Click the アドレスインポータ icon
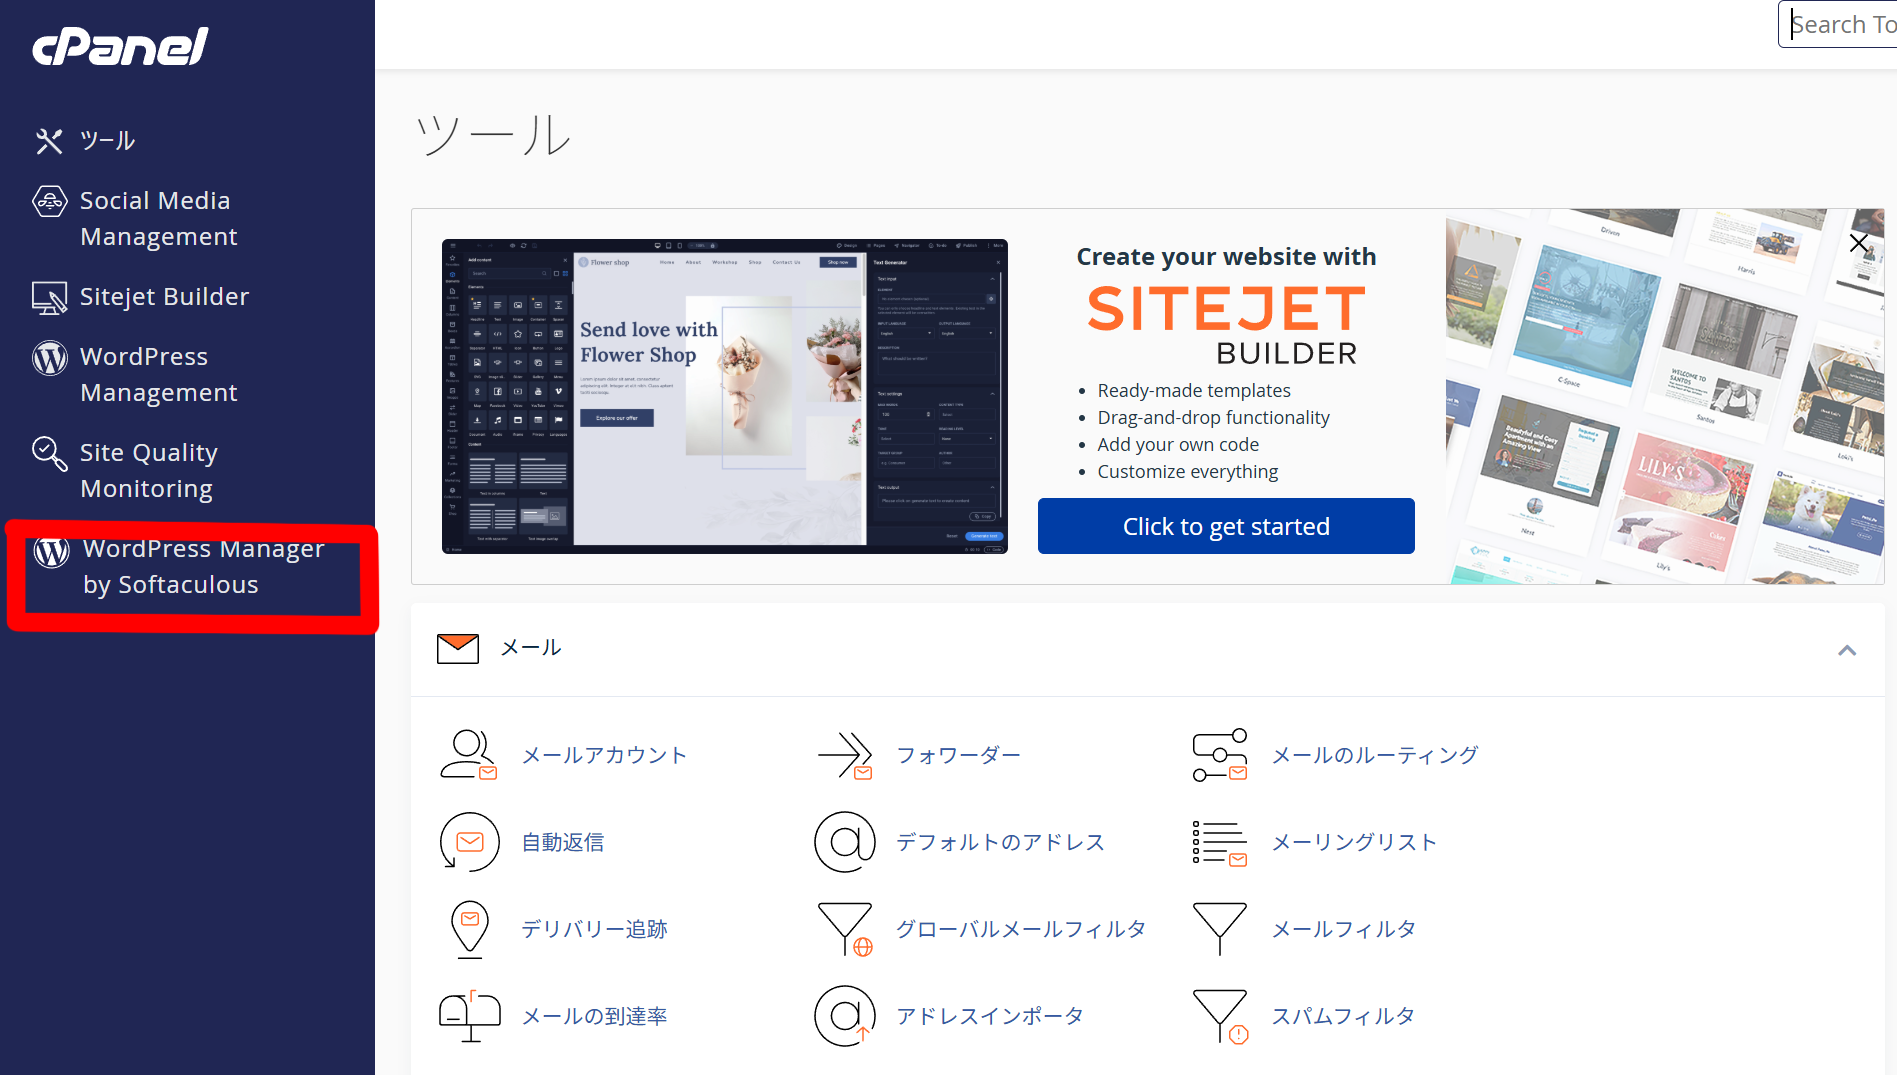Screen dimensions: 1897x1075 (x=845, y=1016)
